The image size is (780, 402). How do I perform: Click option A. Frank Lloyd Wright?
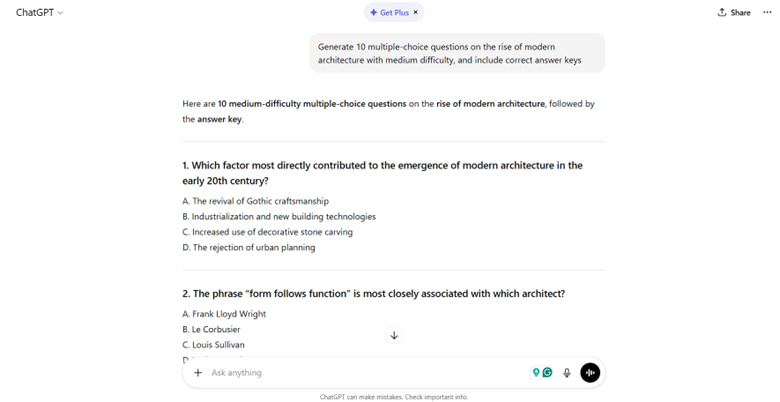(224, 314)
